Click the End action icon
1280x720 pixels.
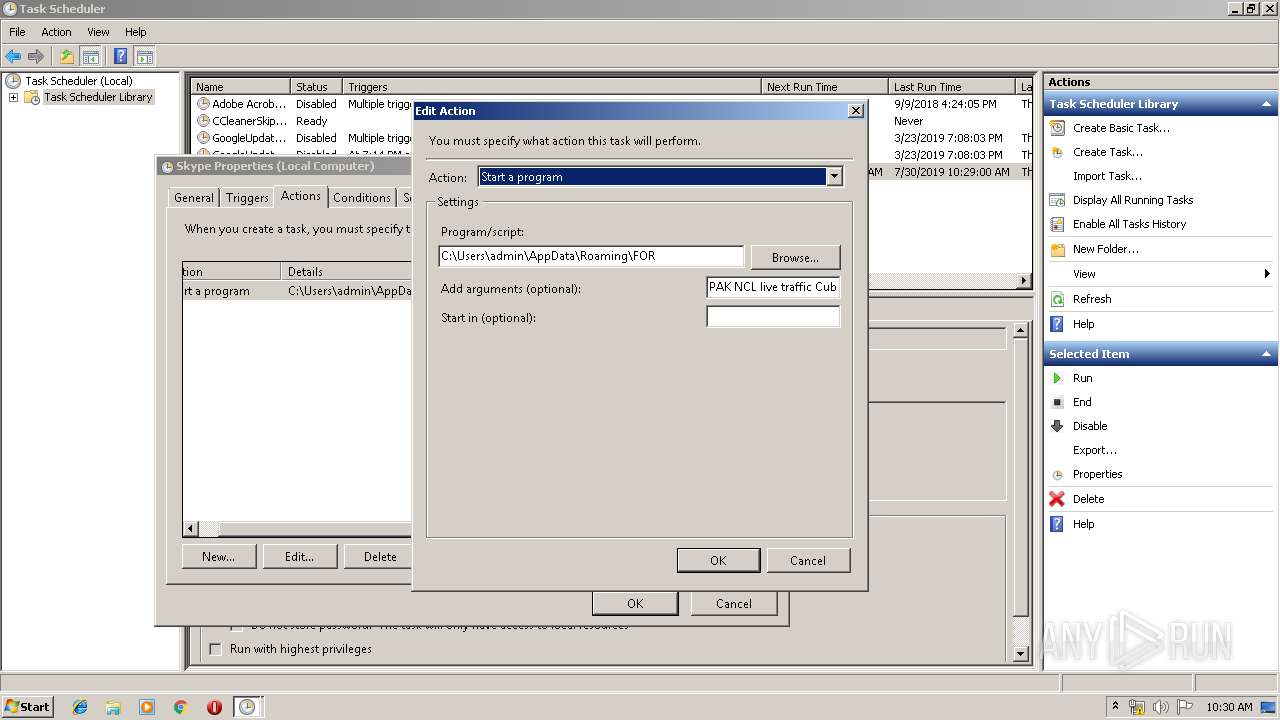click(1057, 402)
